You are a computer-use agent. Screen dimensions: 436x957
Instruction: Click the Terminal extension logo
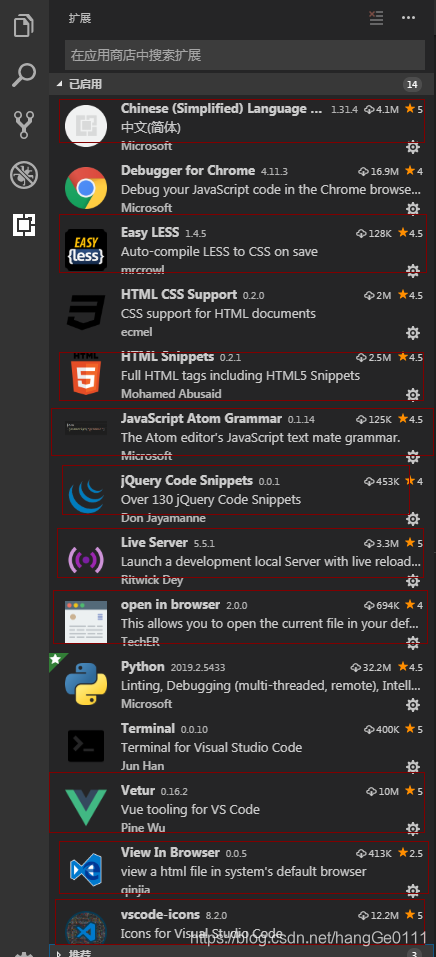point(86,746)
